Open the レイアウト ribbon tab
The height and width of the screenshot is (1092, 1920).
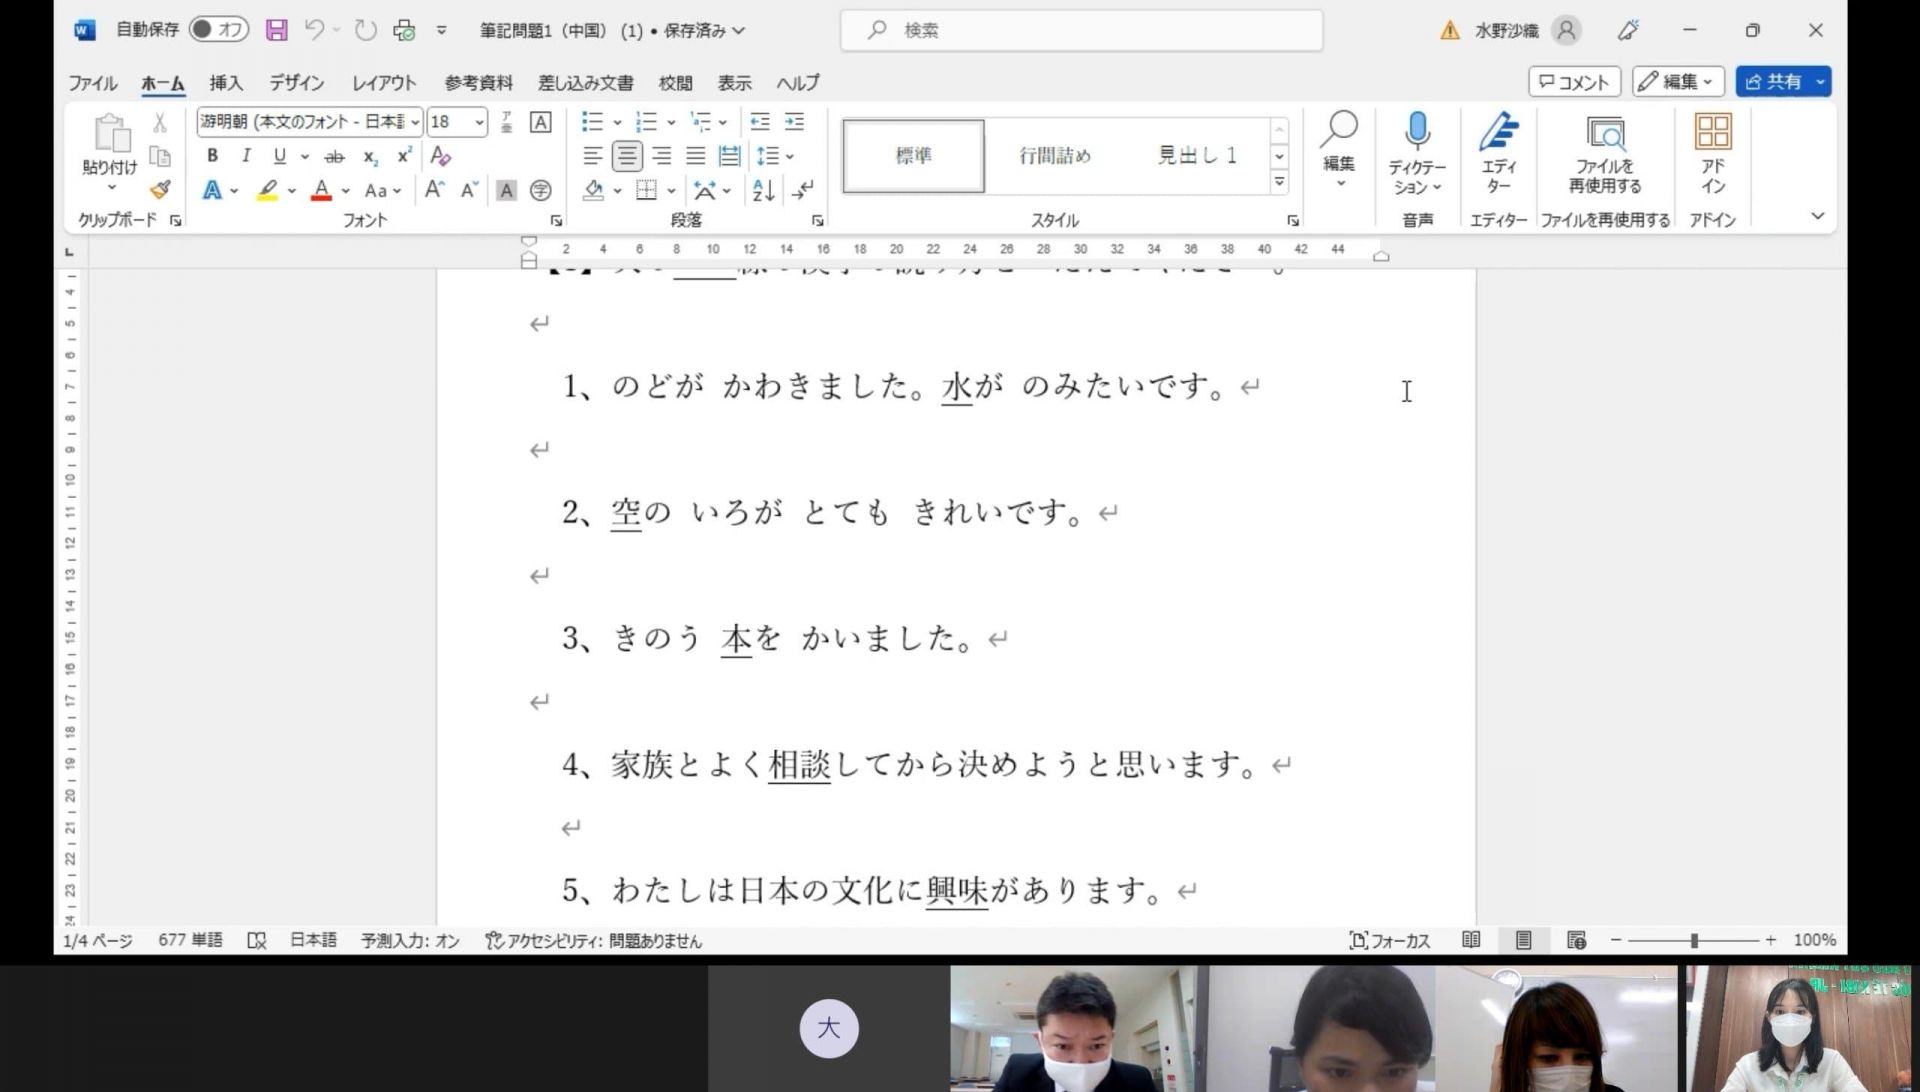(383, 83)
